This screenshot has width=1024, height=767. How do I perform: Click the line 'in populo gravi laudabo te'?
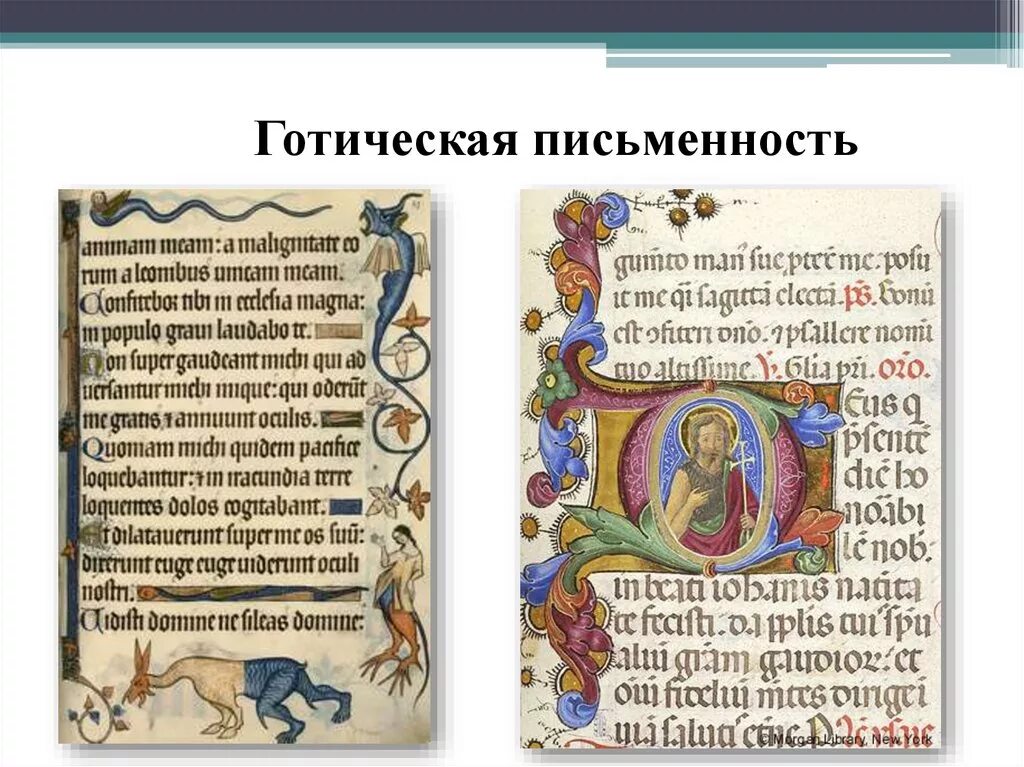point(197,331)
